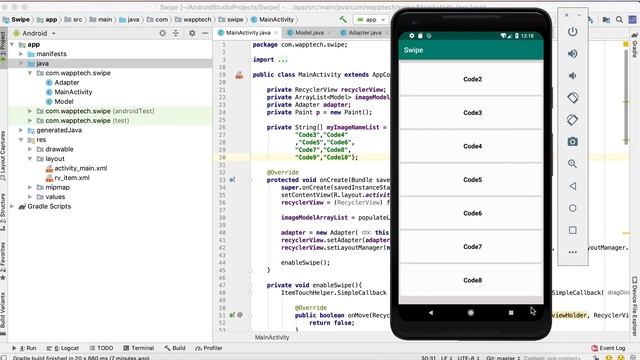
Task: Expand the generatedJava folder
Action: pos(21,130)
